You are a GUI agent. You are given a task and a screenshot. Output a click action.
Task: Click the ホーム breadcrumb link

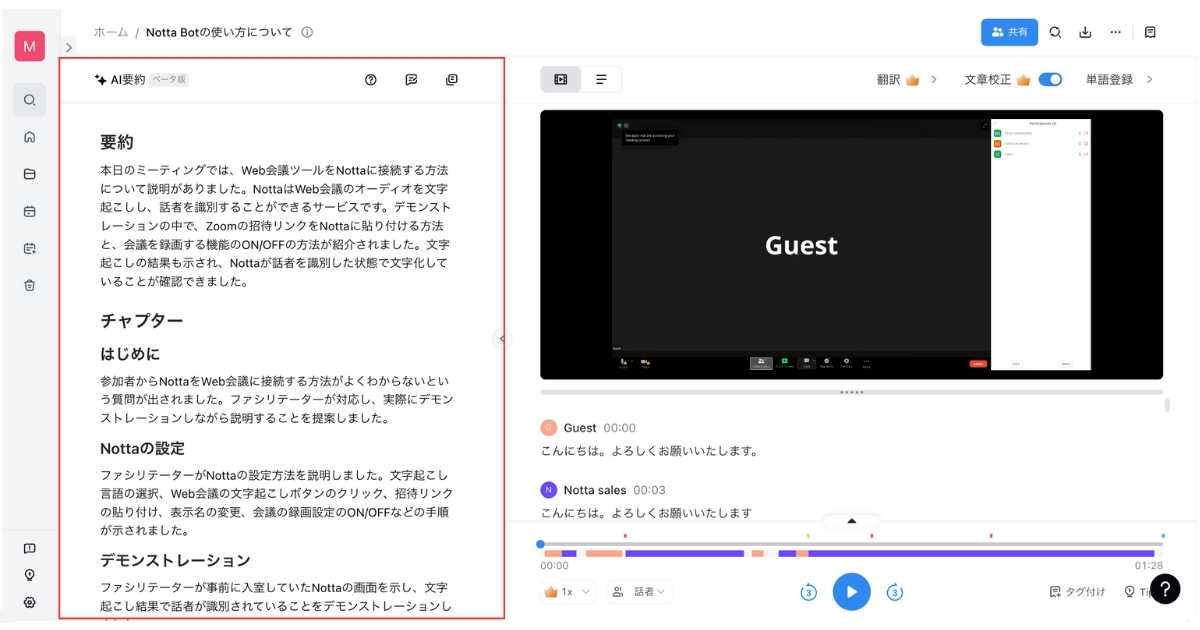coord(111,32)
